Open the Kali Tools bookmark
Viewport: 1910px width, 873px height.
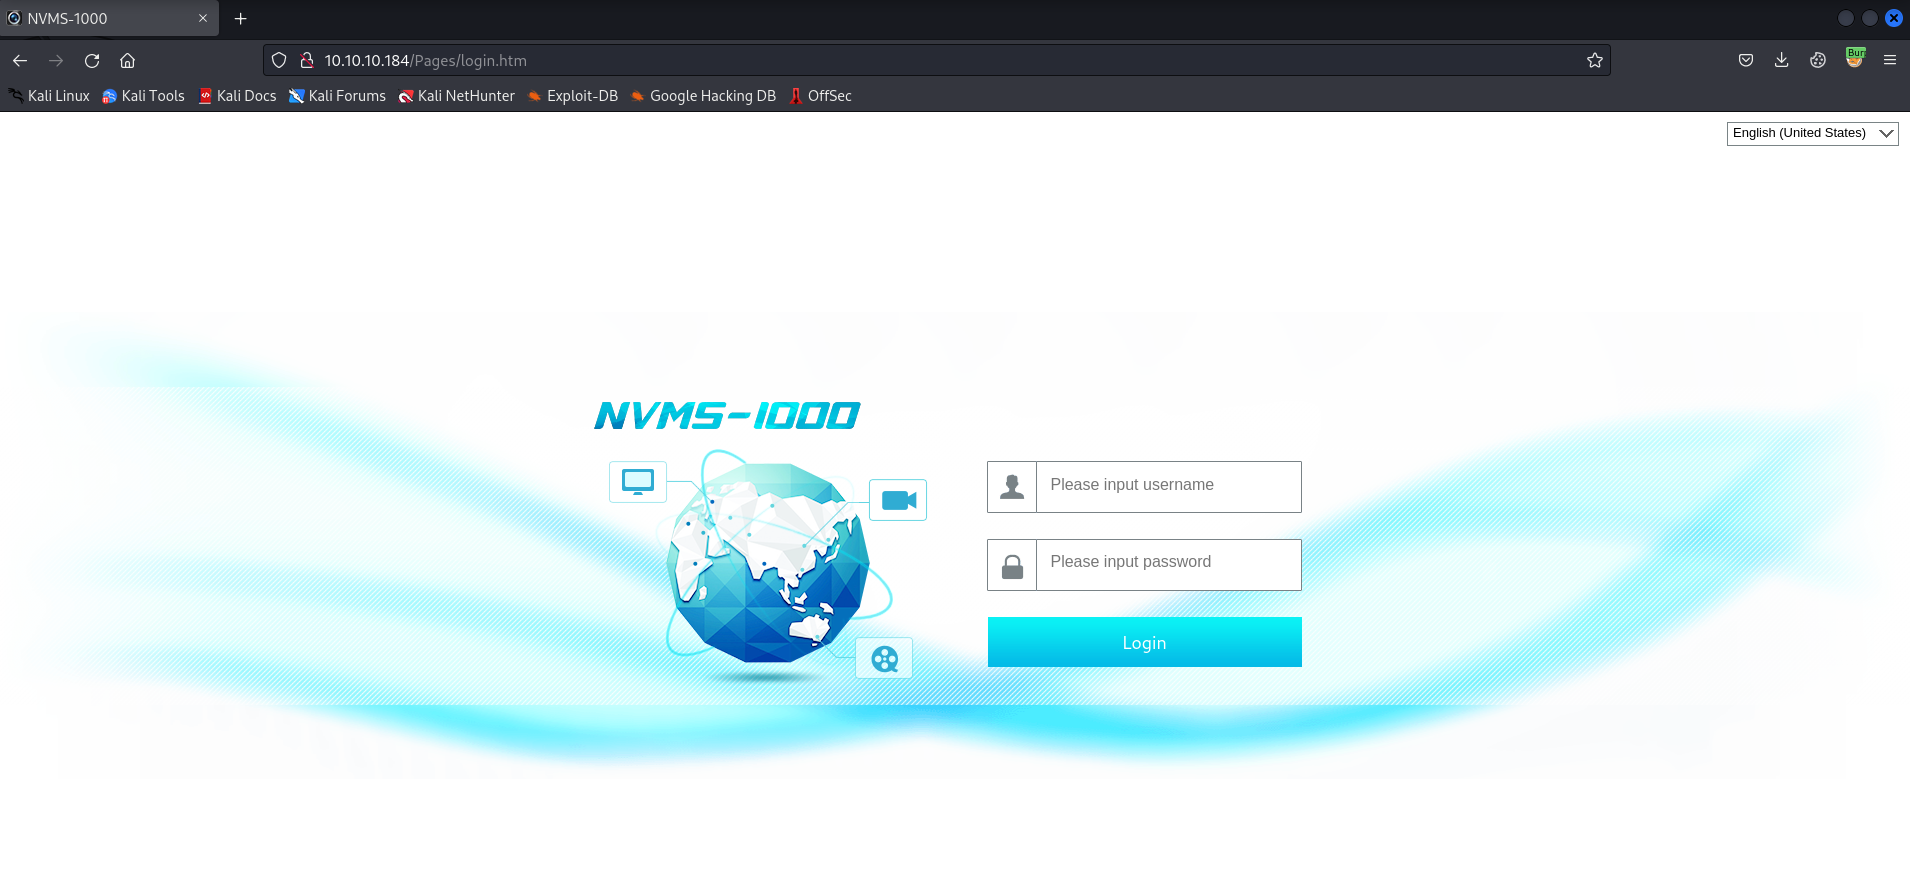point(143,96)
